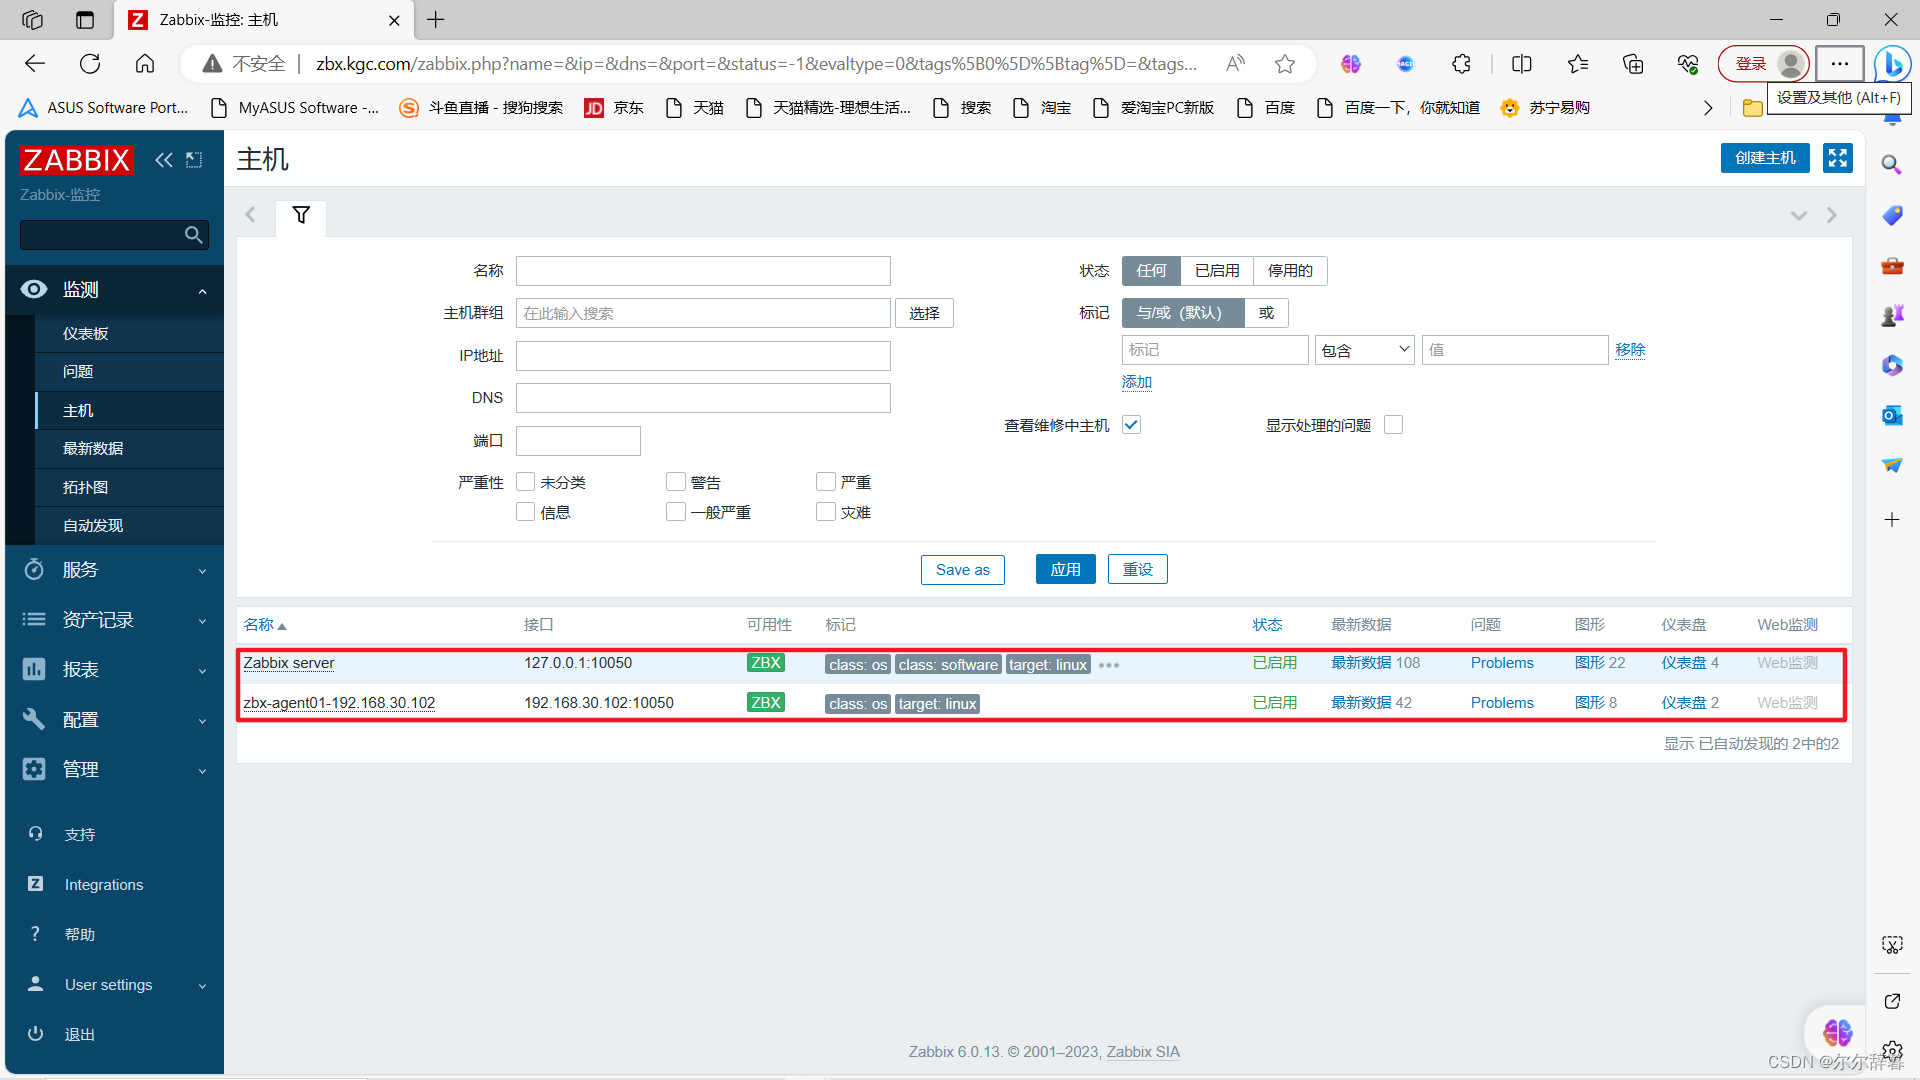Image resolution: width=1920 pixels, height=1080 pixels.
Task: Click the 创建主机 button
Action: [x=1764, y=158]
